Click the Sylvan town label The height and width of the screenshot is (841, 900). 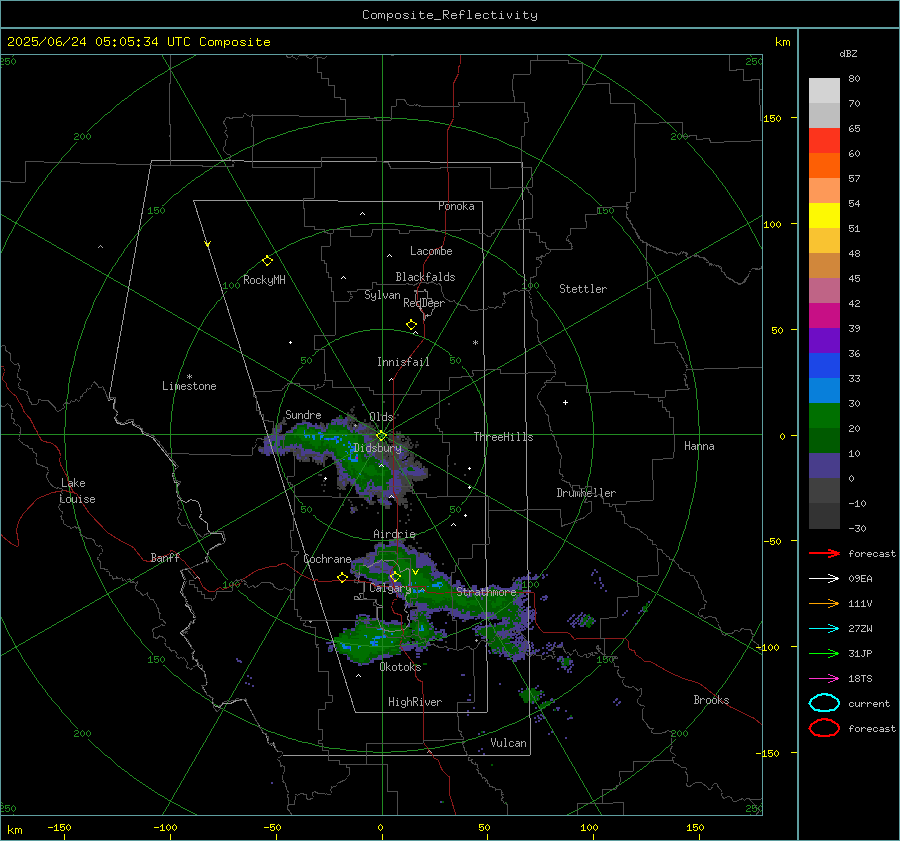pyautogui.click(x=382, y=295)
